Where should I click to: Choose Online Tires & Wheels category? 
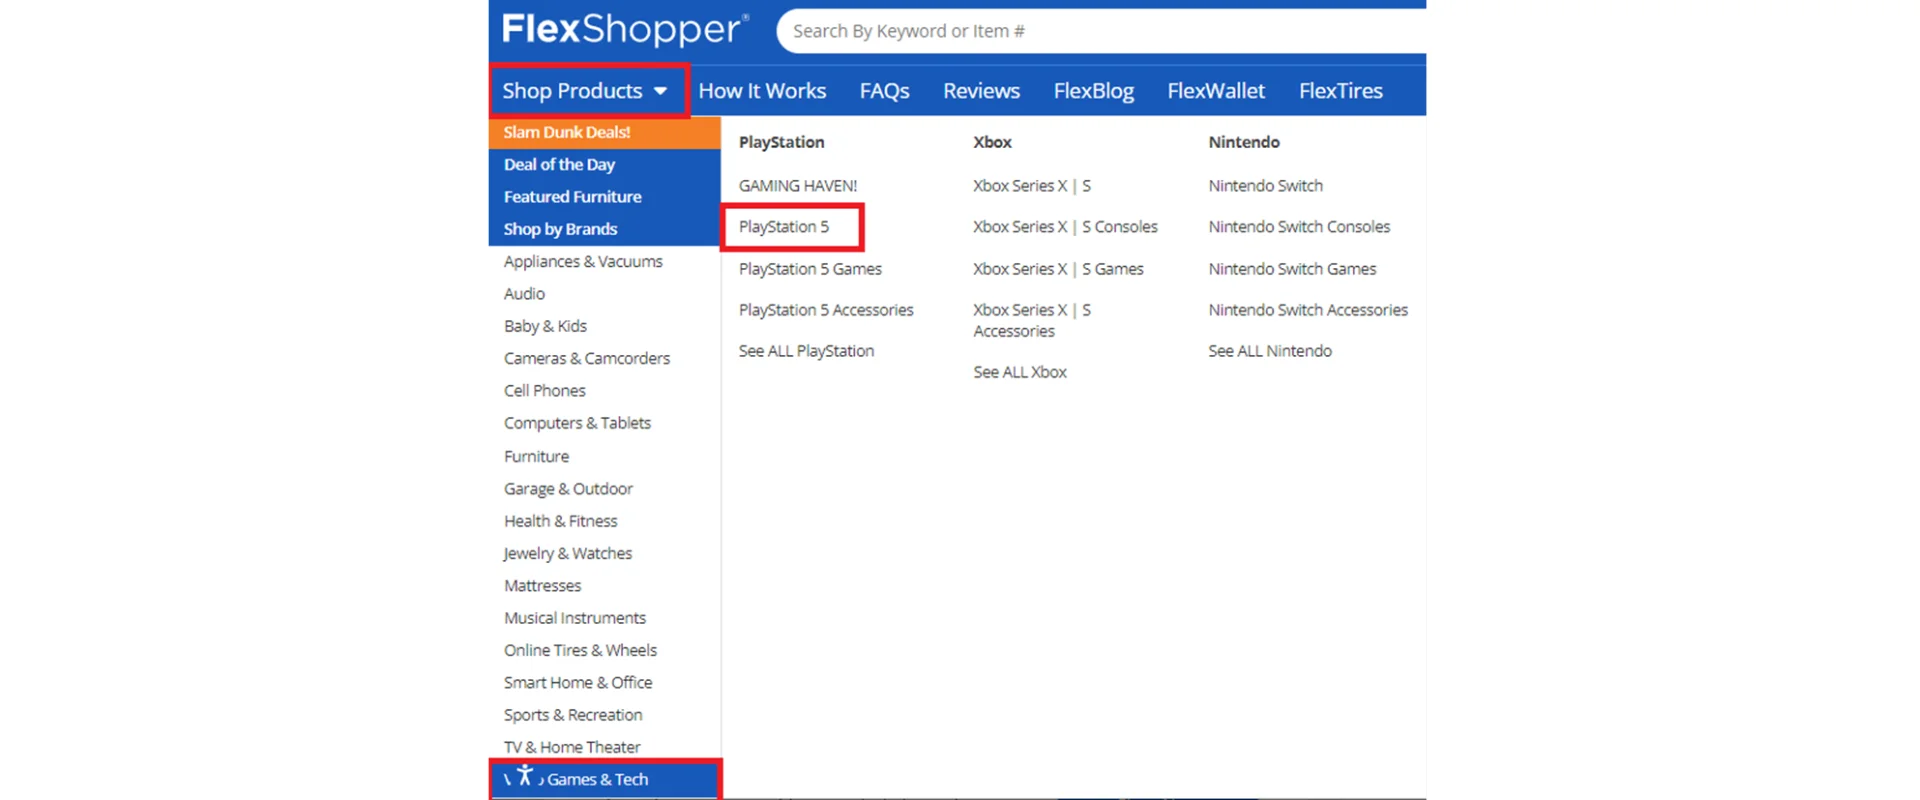(580, 650)
